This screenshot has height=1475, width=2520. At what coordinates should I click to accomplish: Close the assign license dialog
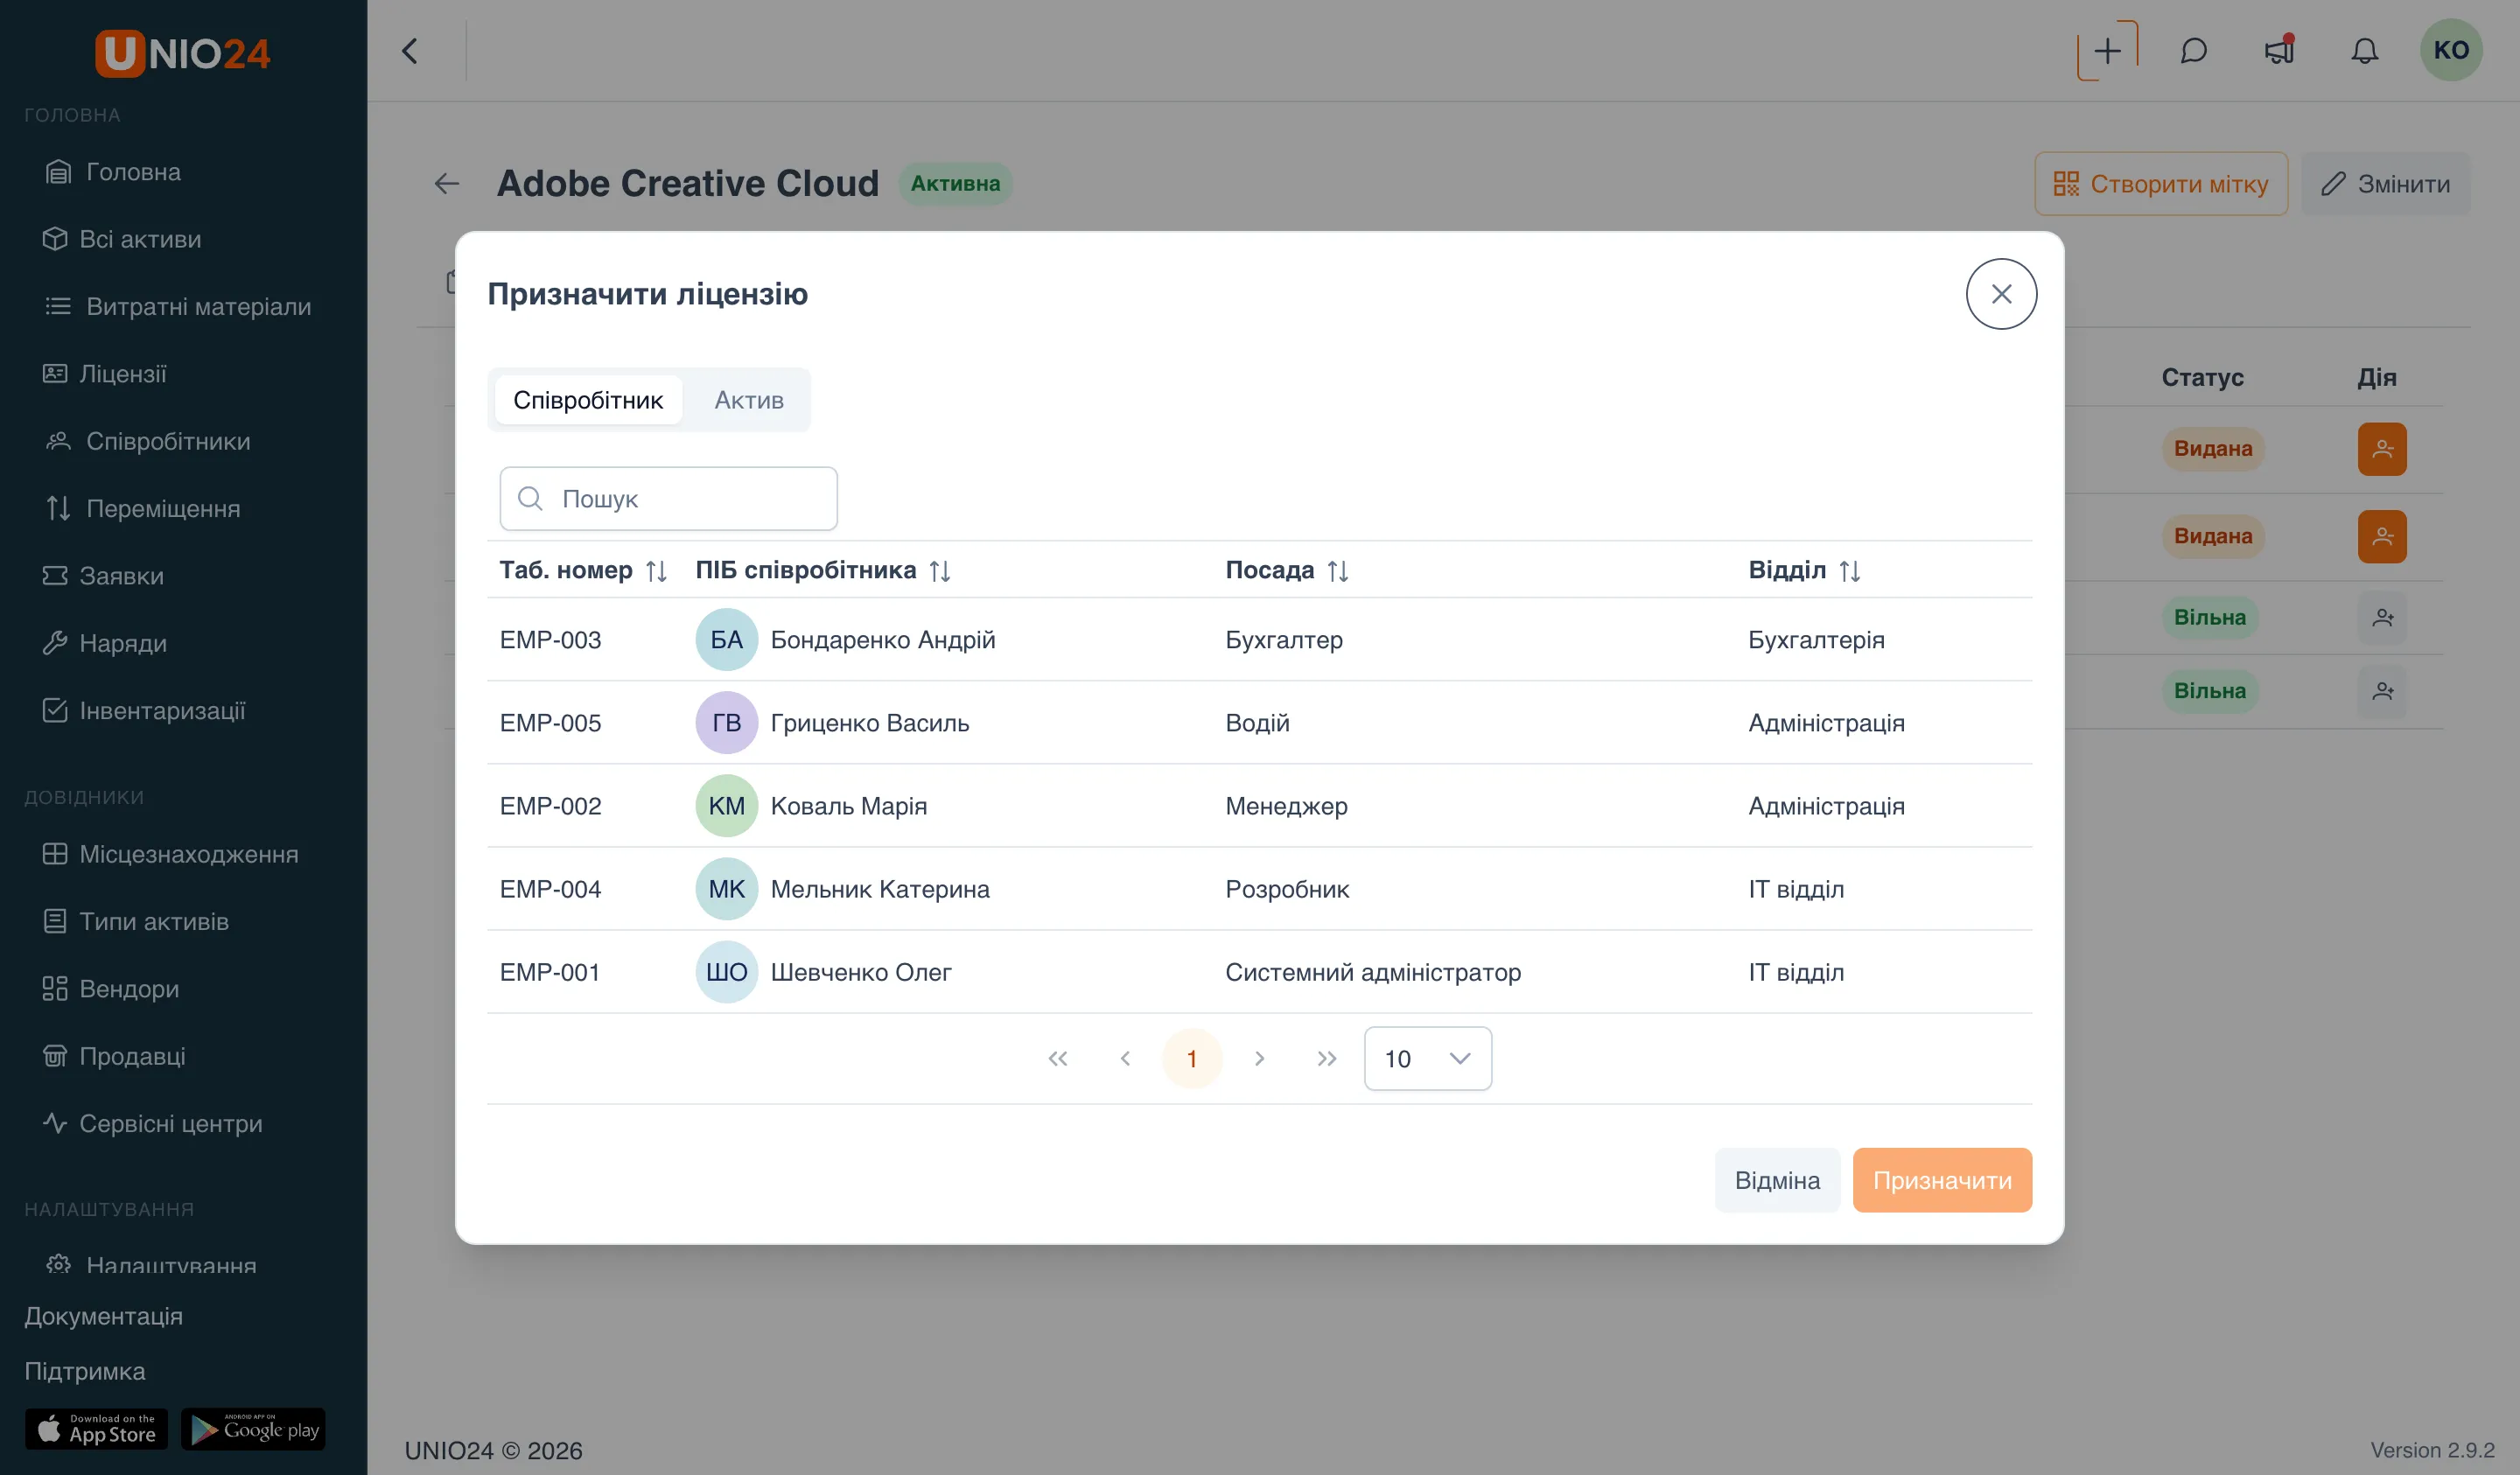pos(2001,294)
